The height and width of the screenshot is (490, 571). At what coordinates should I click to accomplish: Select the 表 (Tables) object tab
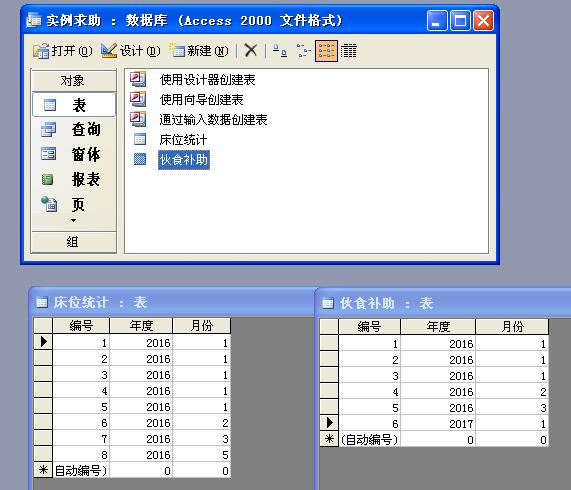coord(74,105)
